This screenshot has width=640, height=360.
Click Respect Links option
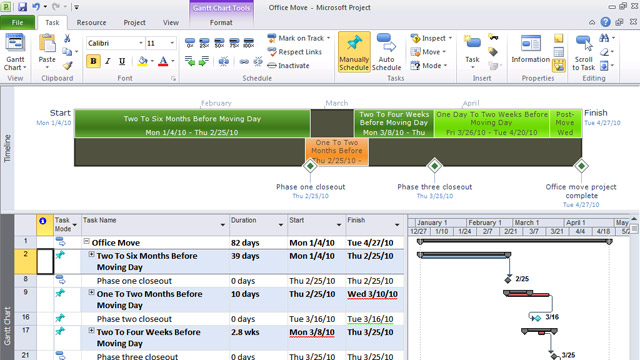[x=294, y=52]
